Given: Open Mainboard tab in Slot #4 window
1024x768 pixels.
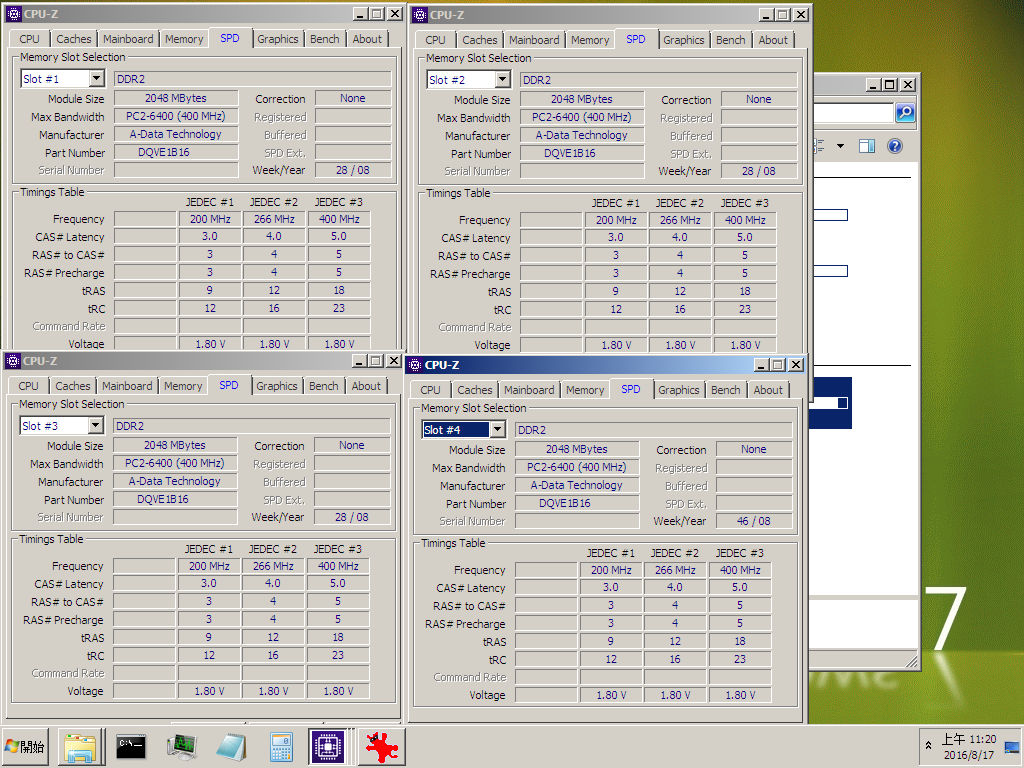Looking at the screenshot, I should pyautogui.click(x=529, y=390).
